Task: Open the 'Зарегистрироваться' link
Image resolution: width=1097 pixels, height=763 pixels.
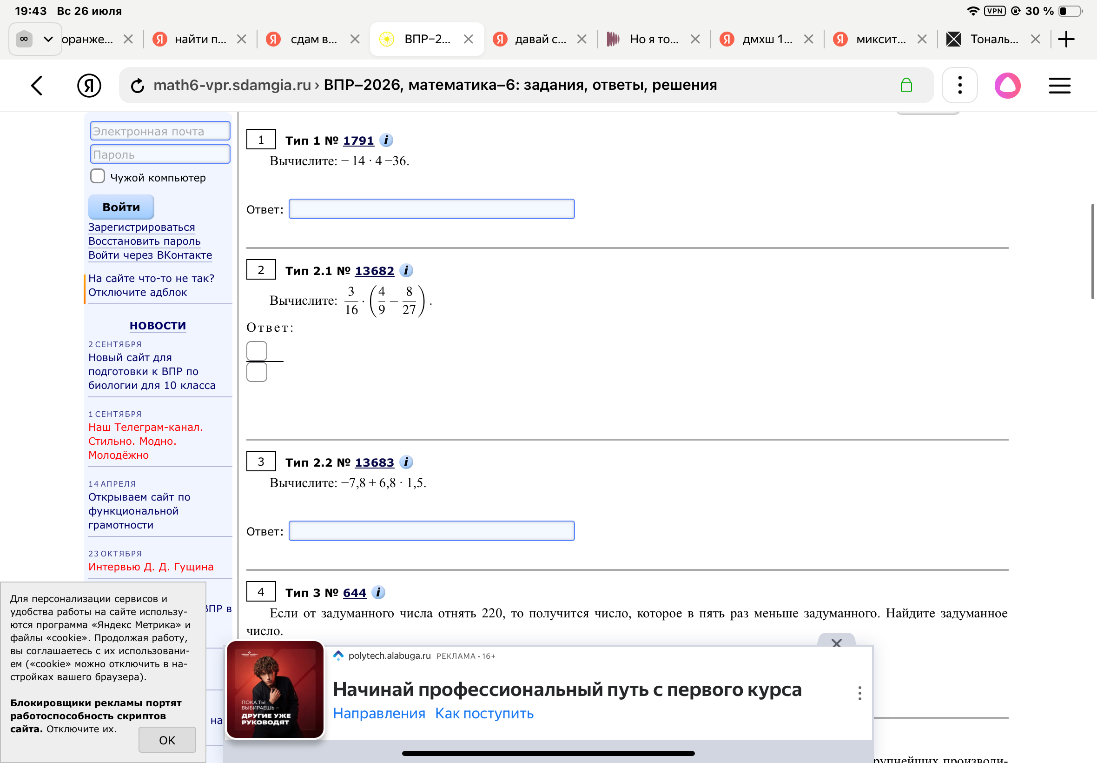Action: [x=141, y=227]
